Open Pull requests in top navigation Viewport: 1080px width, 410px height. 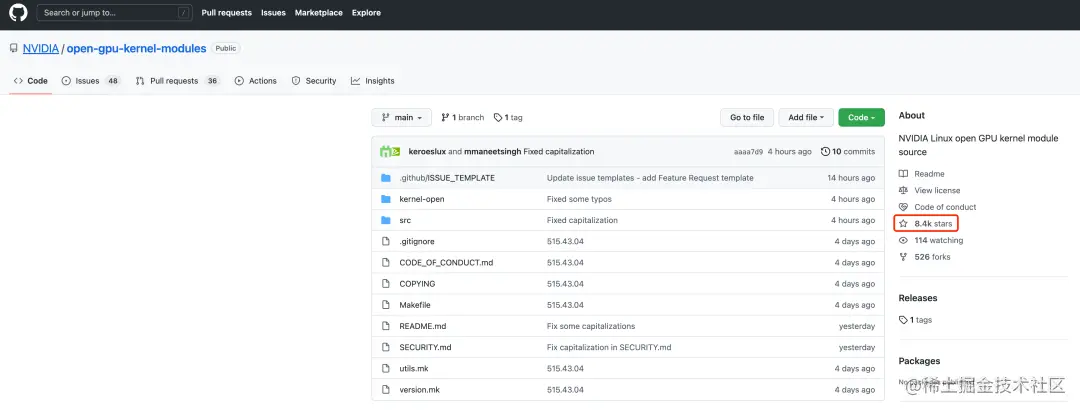tap(227, 12)
